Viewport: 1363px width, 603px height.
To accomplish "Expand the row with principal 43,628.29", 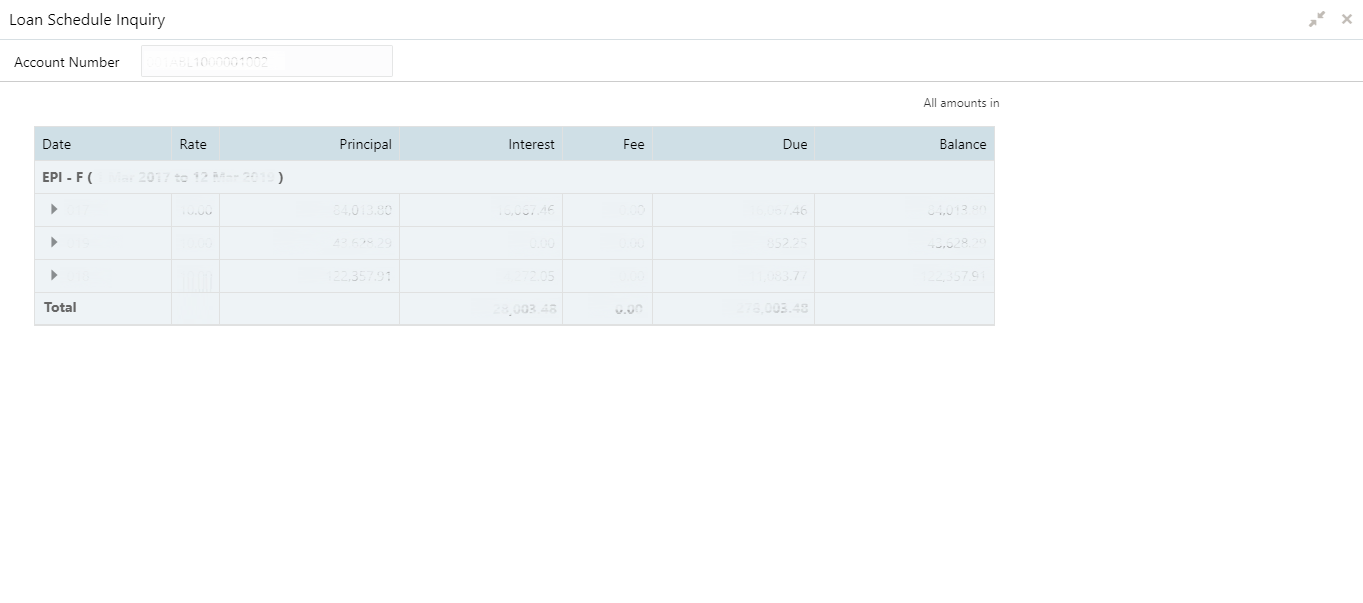I will [54, 242].
